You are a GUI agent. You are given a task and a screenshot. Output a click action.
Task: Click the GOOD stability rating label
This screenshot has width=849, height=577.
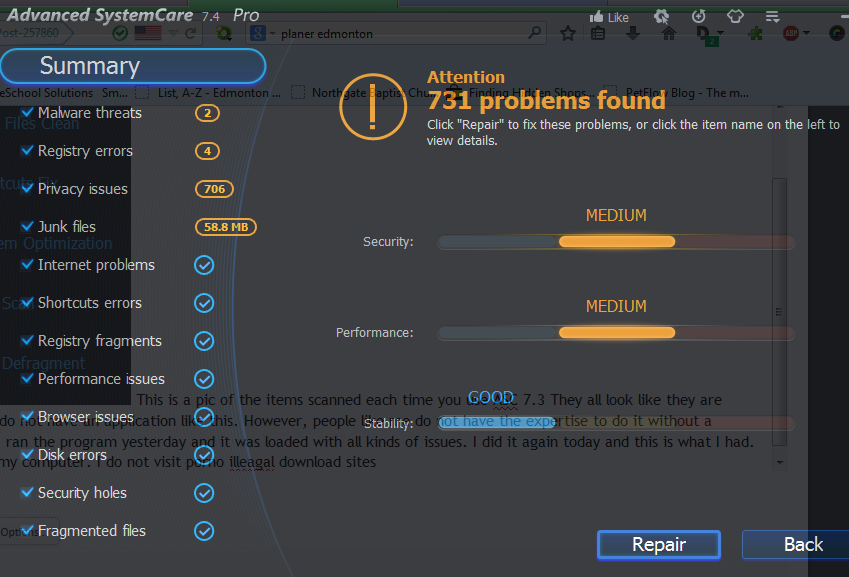pyautogui.click(x=491, y=397)
